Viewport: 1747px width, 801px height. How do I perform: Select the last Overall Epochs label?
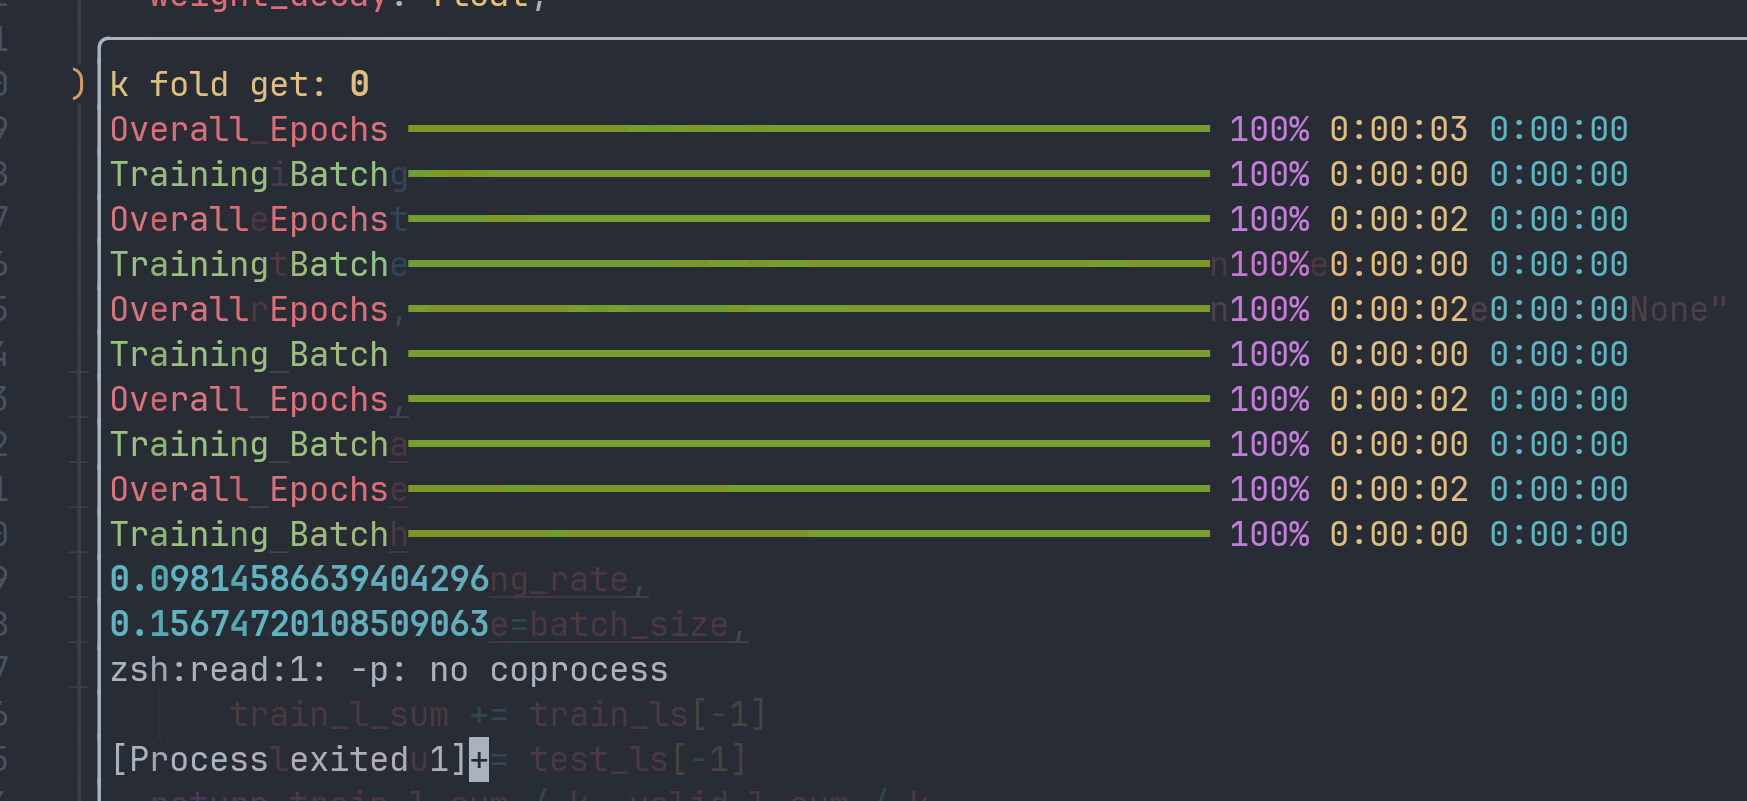click(249, 489)
